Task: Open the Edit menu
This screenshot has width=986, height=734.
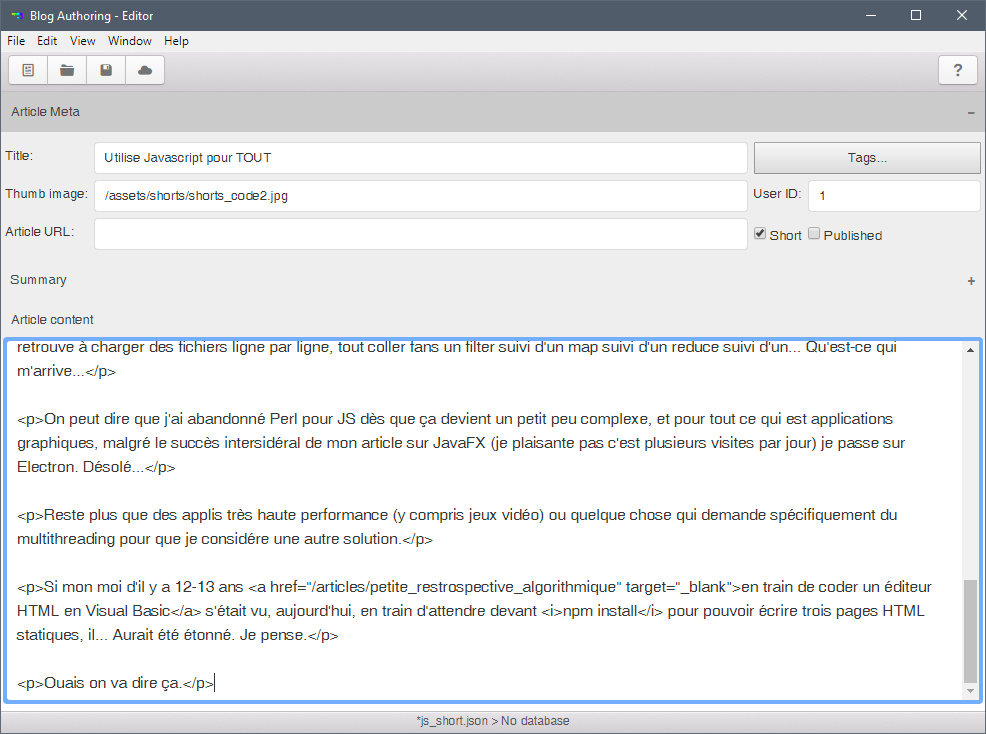Action: (47, 41)
